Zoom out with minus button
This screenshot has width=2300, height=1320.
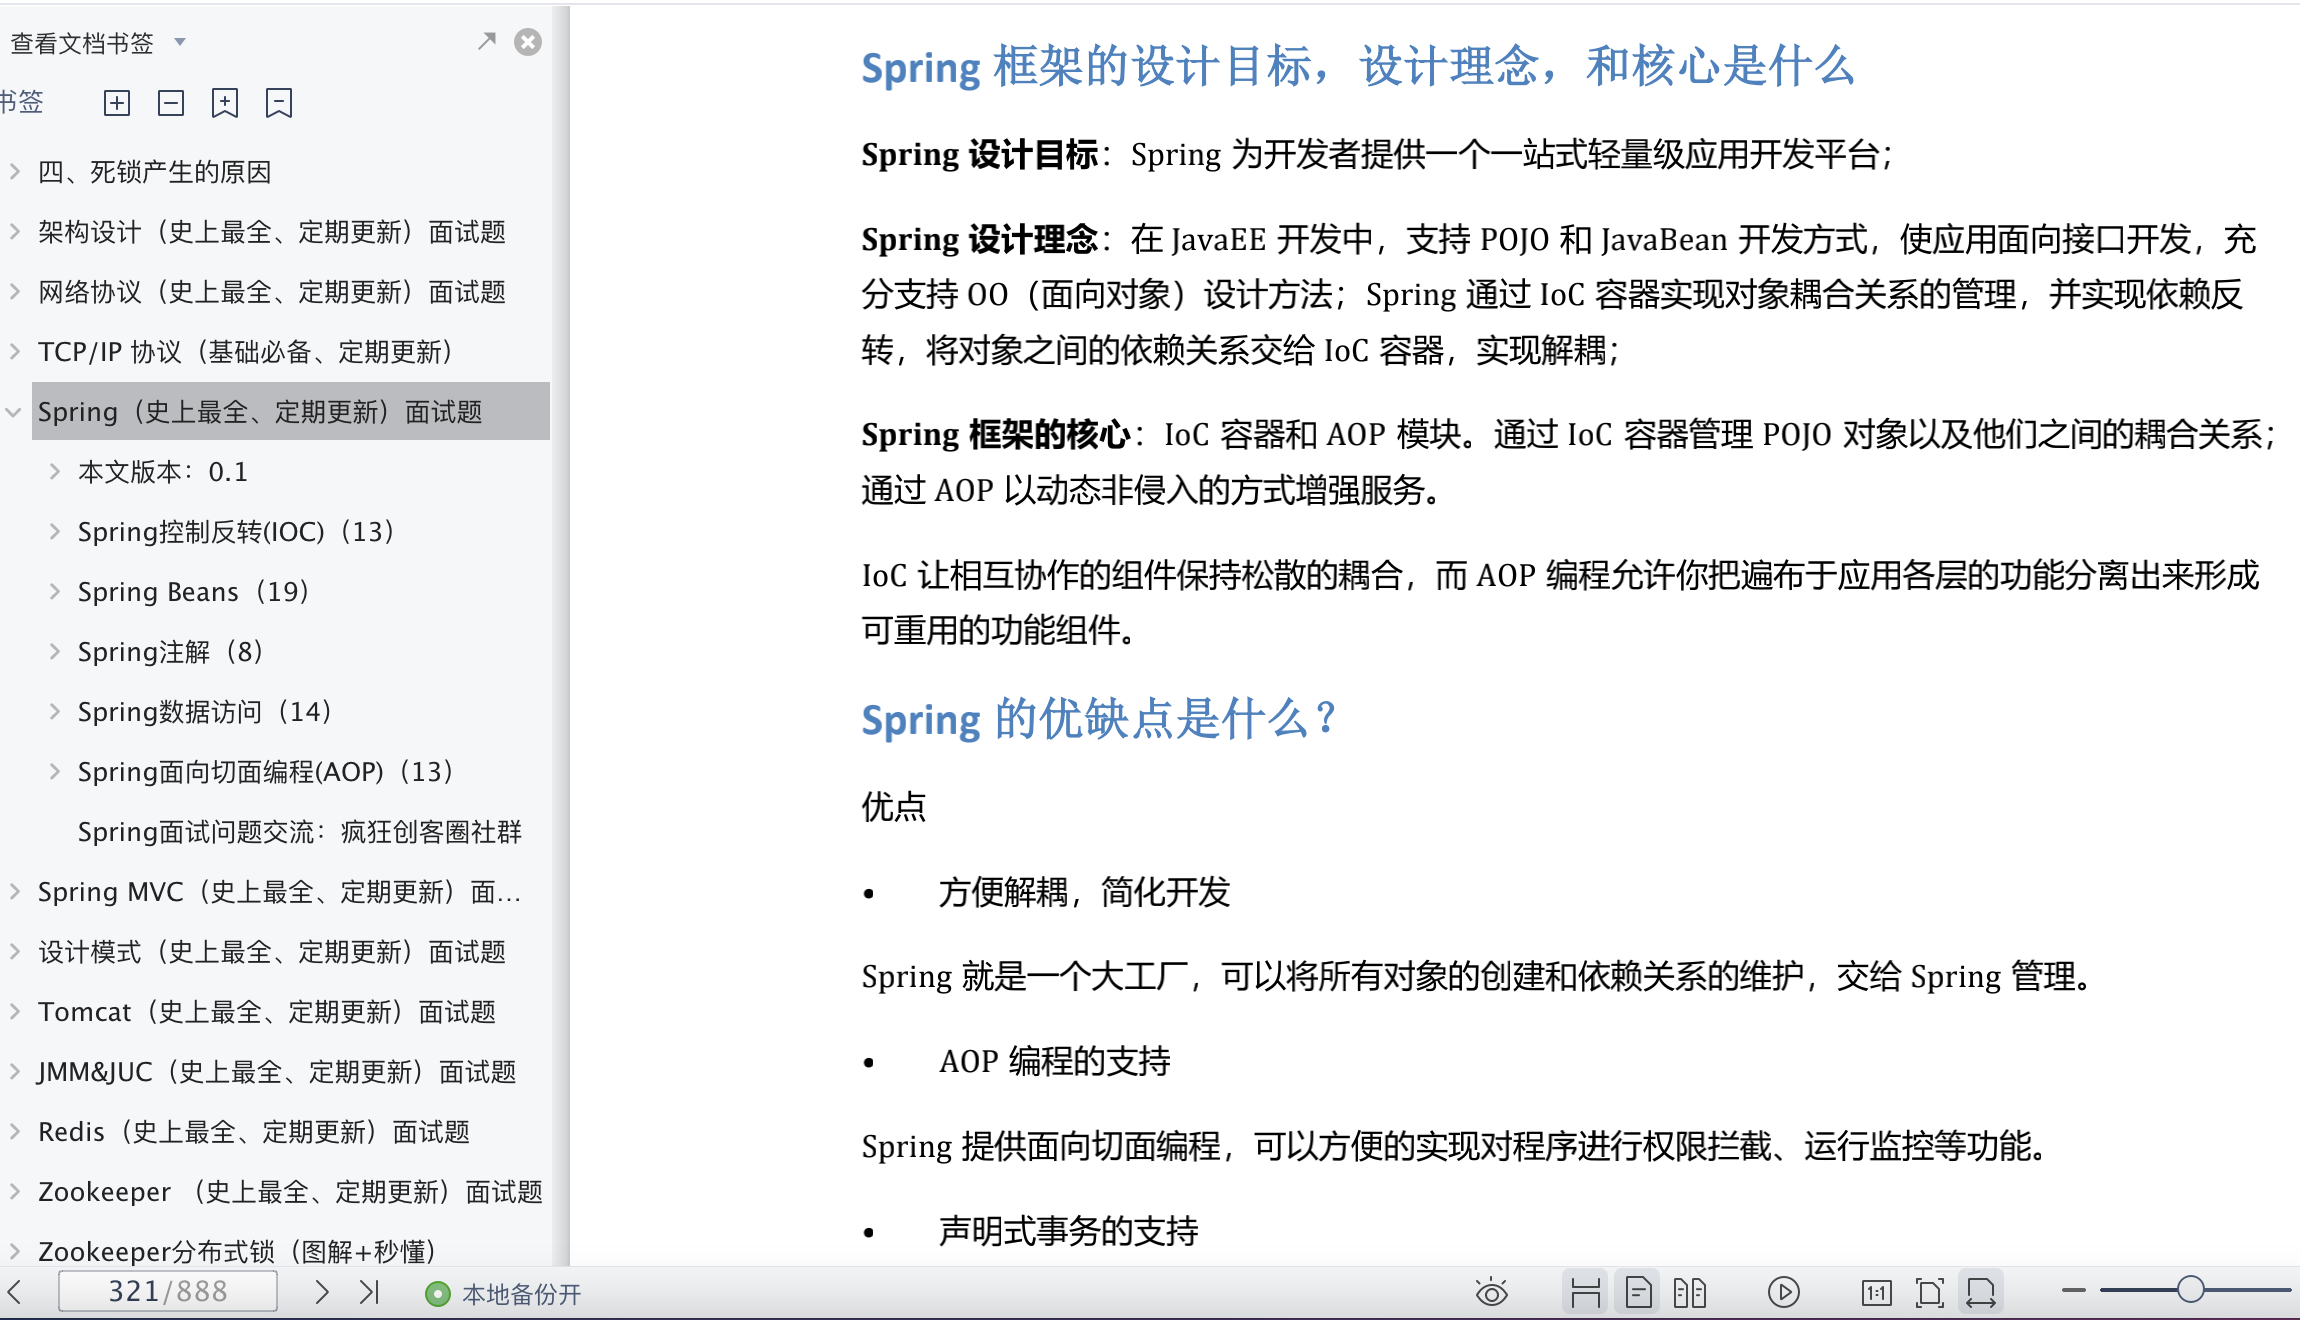[x=2074, y=1291]
